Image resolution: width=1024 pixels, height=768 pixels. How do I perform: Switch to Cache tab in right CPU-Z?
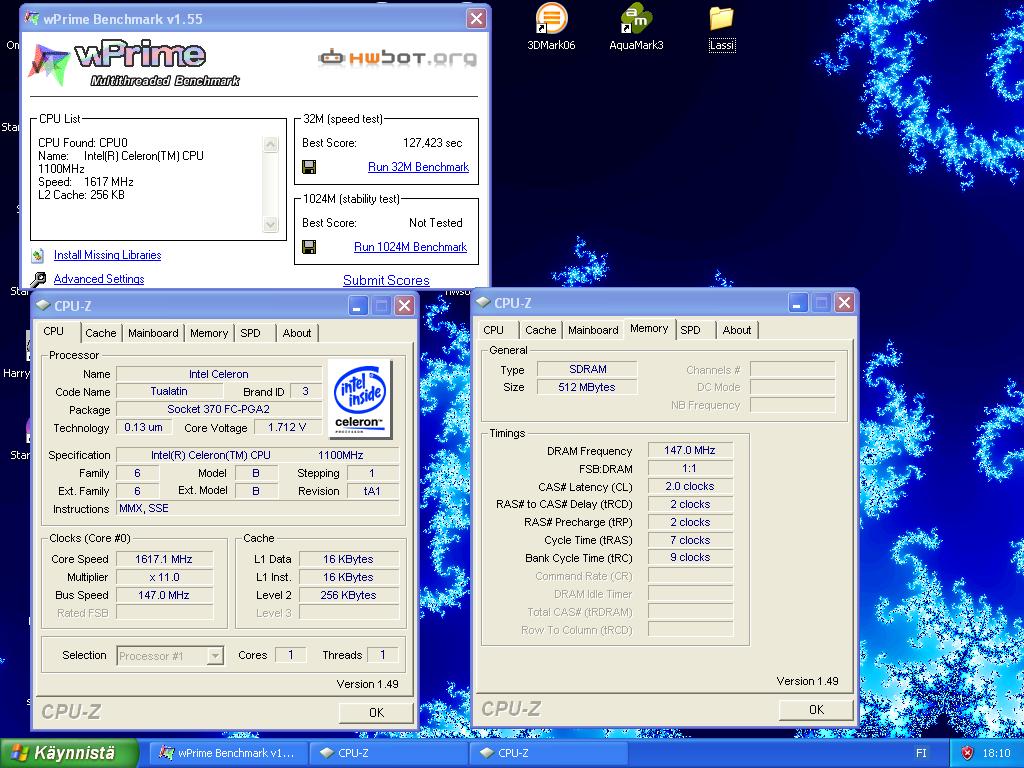pos(541,330)
